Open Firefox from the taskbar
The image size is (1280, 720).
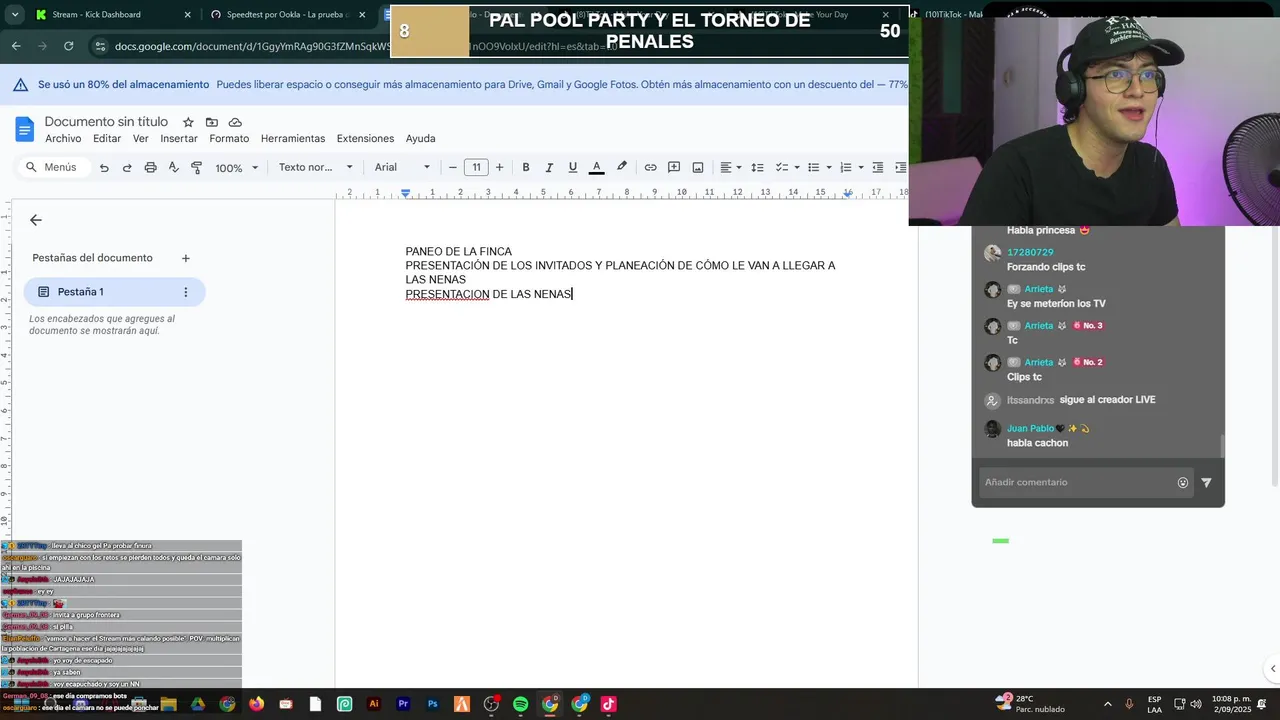click(256, 704)
